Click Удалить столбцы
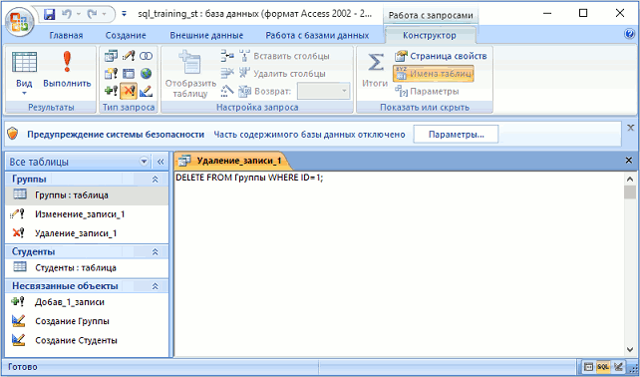 click(x=282, y=73)
